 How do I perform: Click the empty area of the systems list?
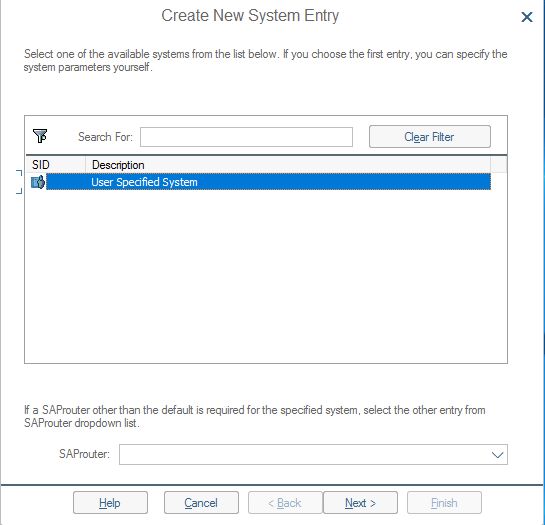[x=266, y=276]
